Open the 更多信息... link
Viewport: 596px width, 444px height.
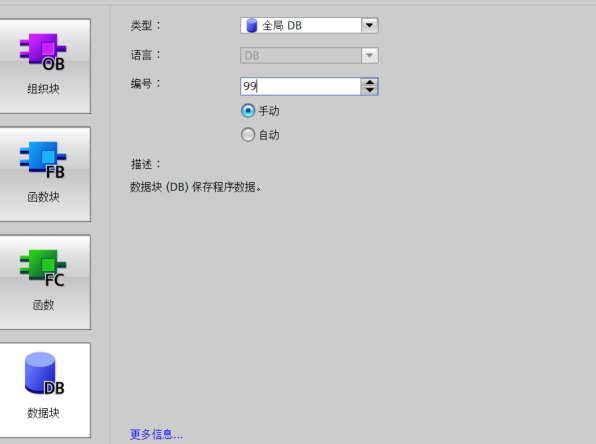tap(156, 434)
